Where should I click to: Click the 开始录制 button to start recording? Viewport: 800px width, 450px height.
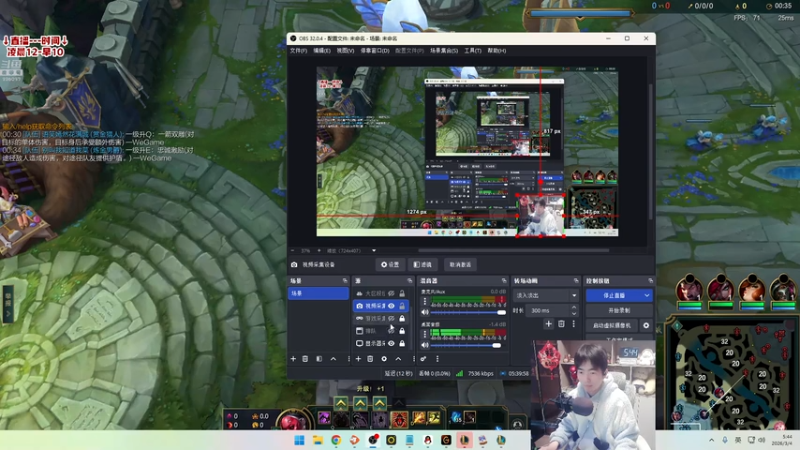[619, 310]
